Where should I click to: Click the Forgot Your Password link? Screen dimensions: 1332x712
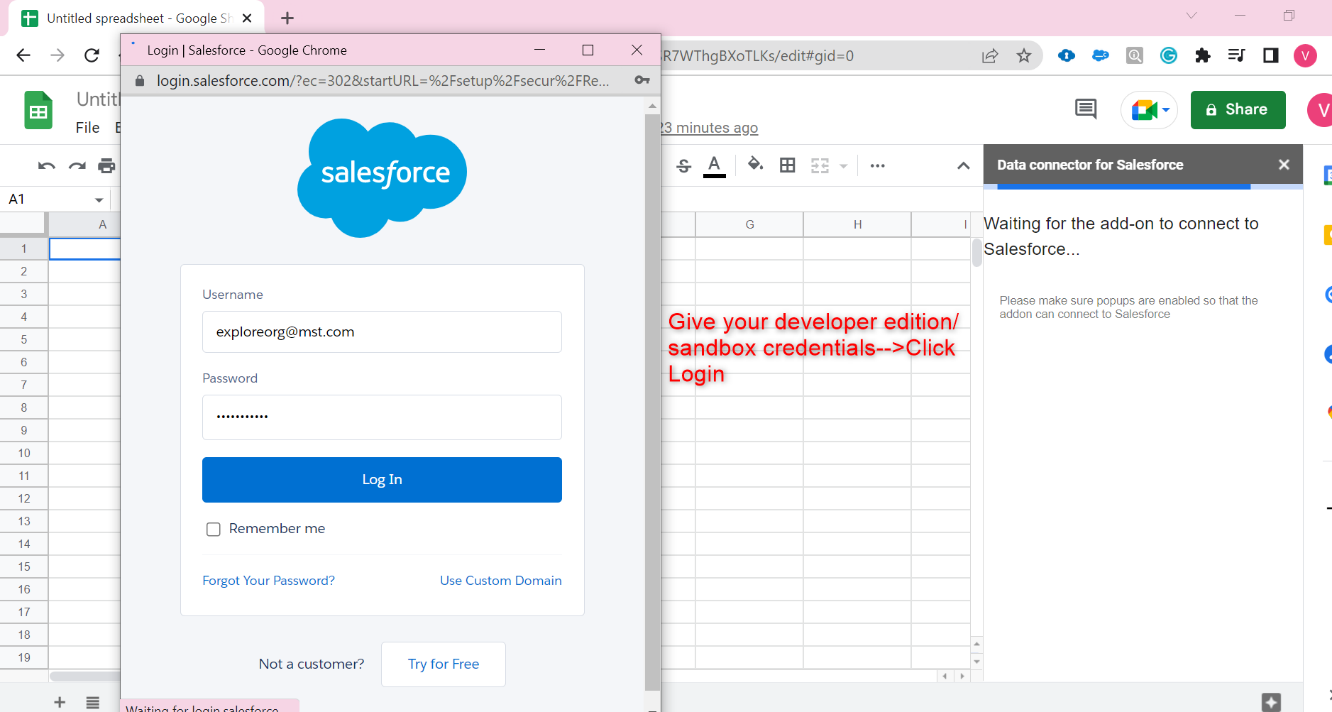coord(268,580)
